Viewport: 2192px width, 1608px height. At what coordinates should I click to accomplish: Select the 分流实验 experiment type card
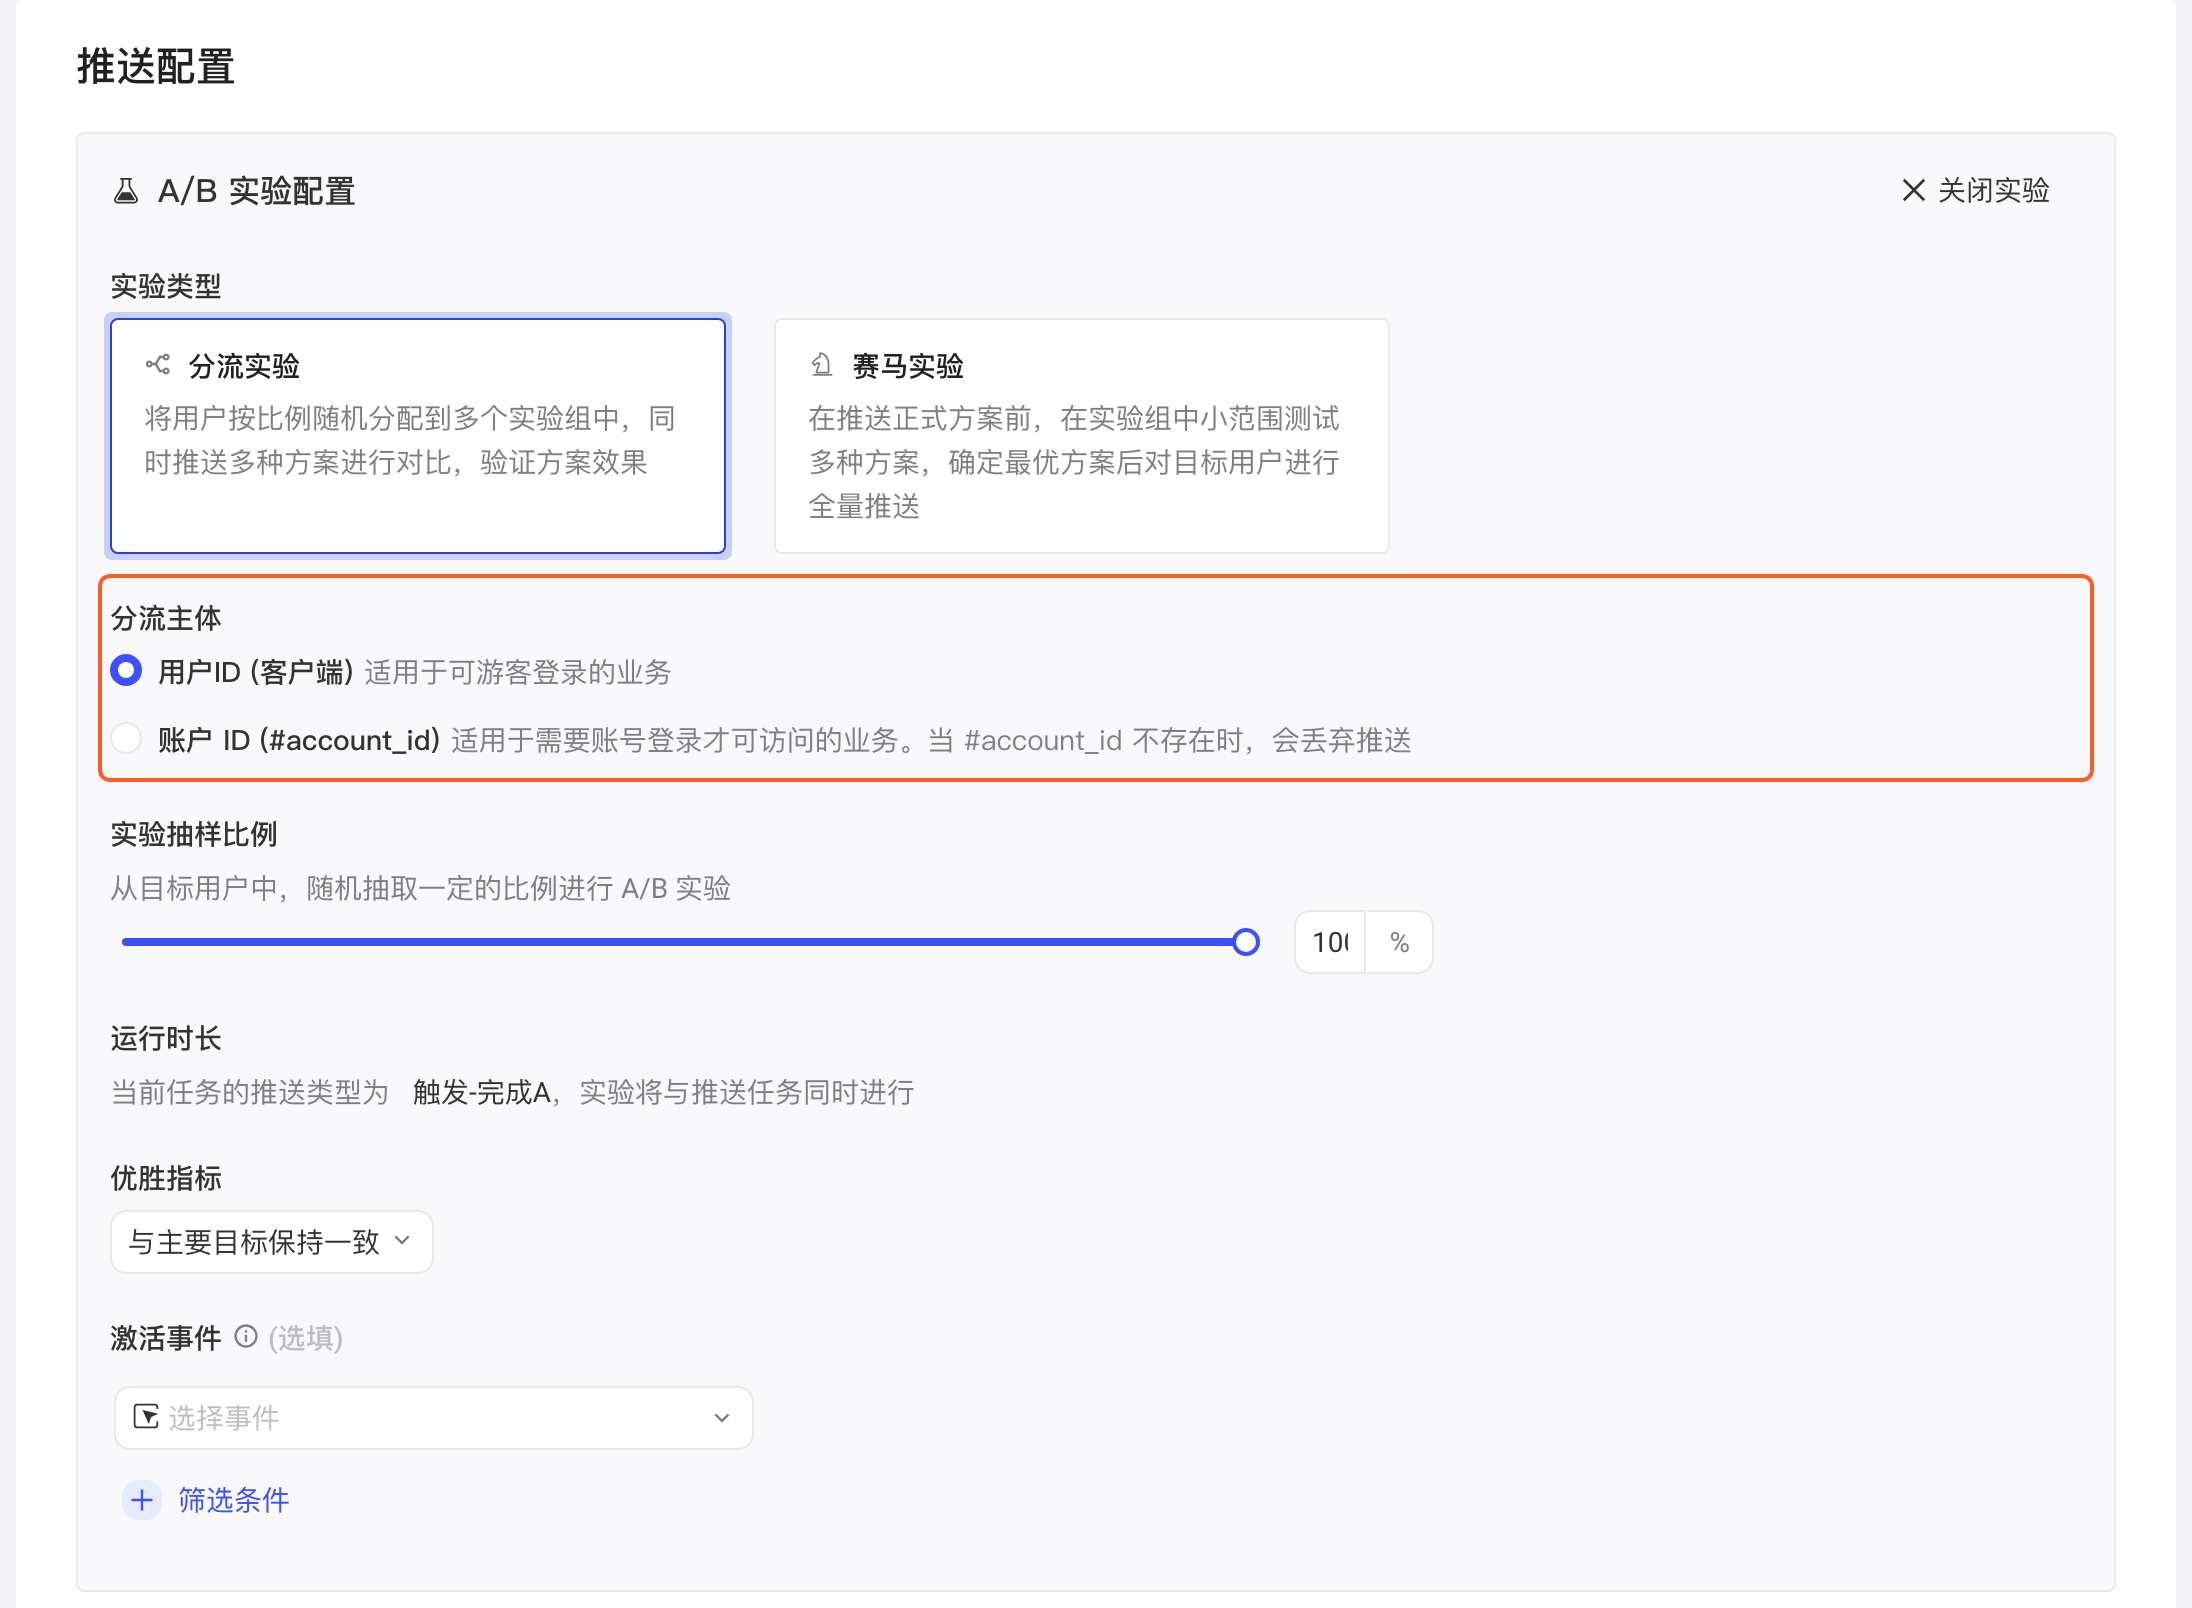tap(418, 436)
